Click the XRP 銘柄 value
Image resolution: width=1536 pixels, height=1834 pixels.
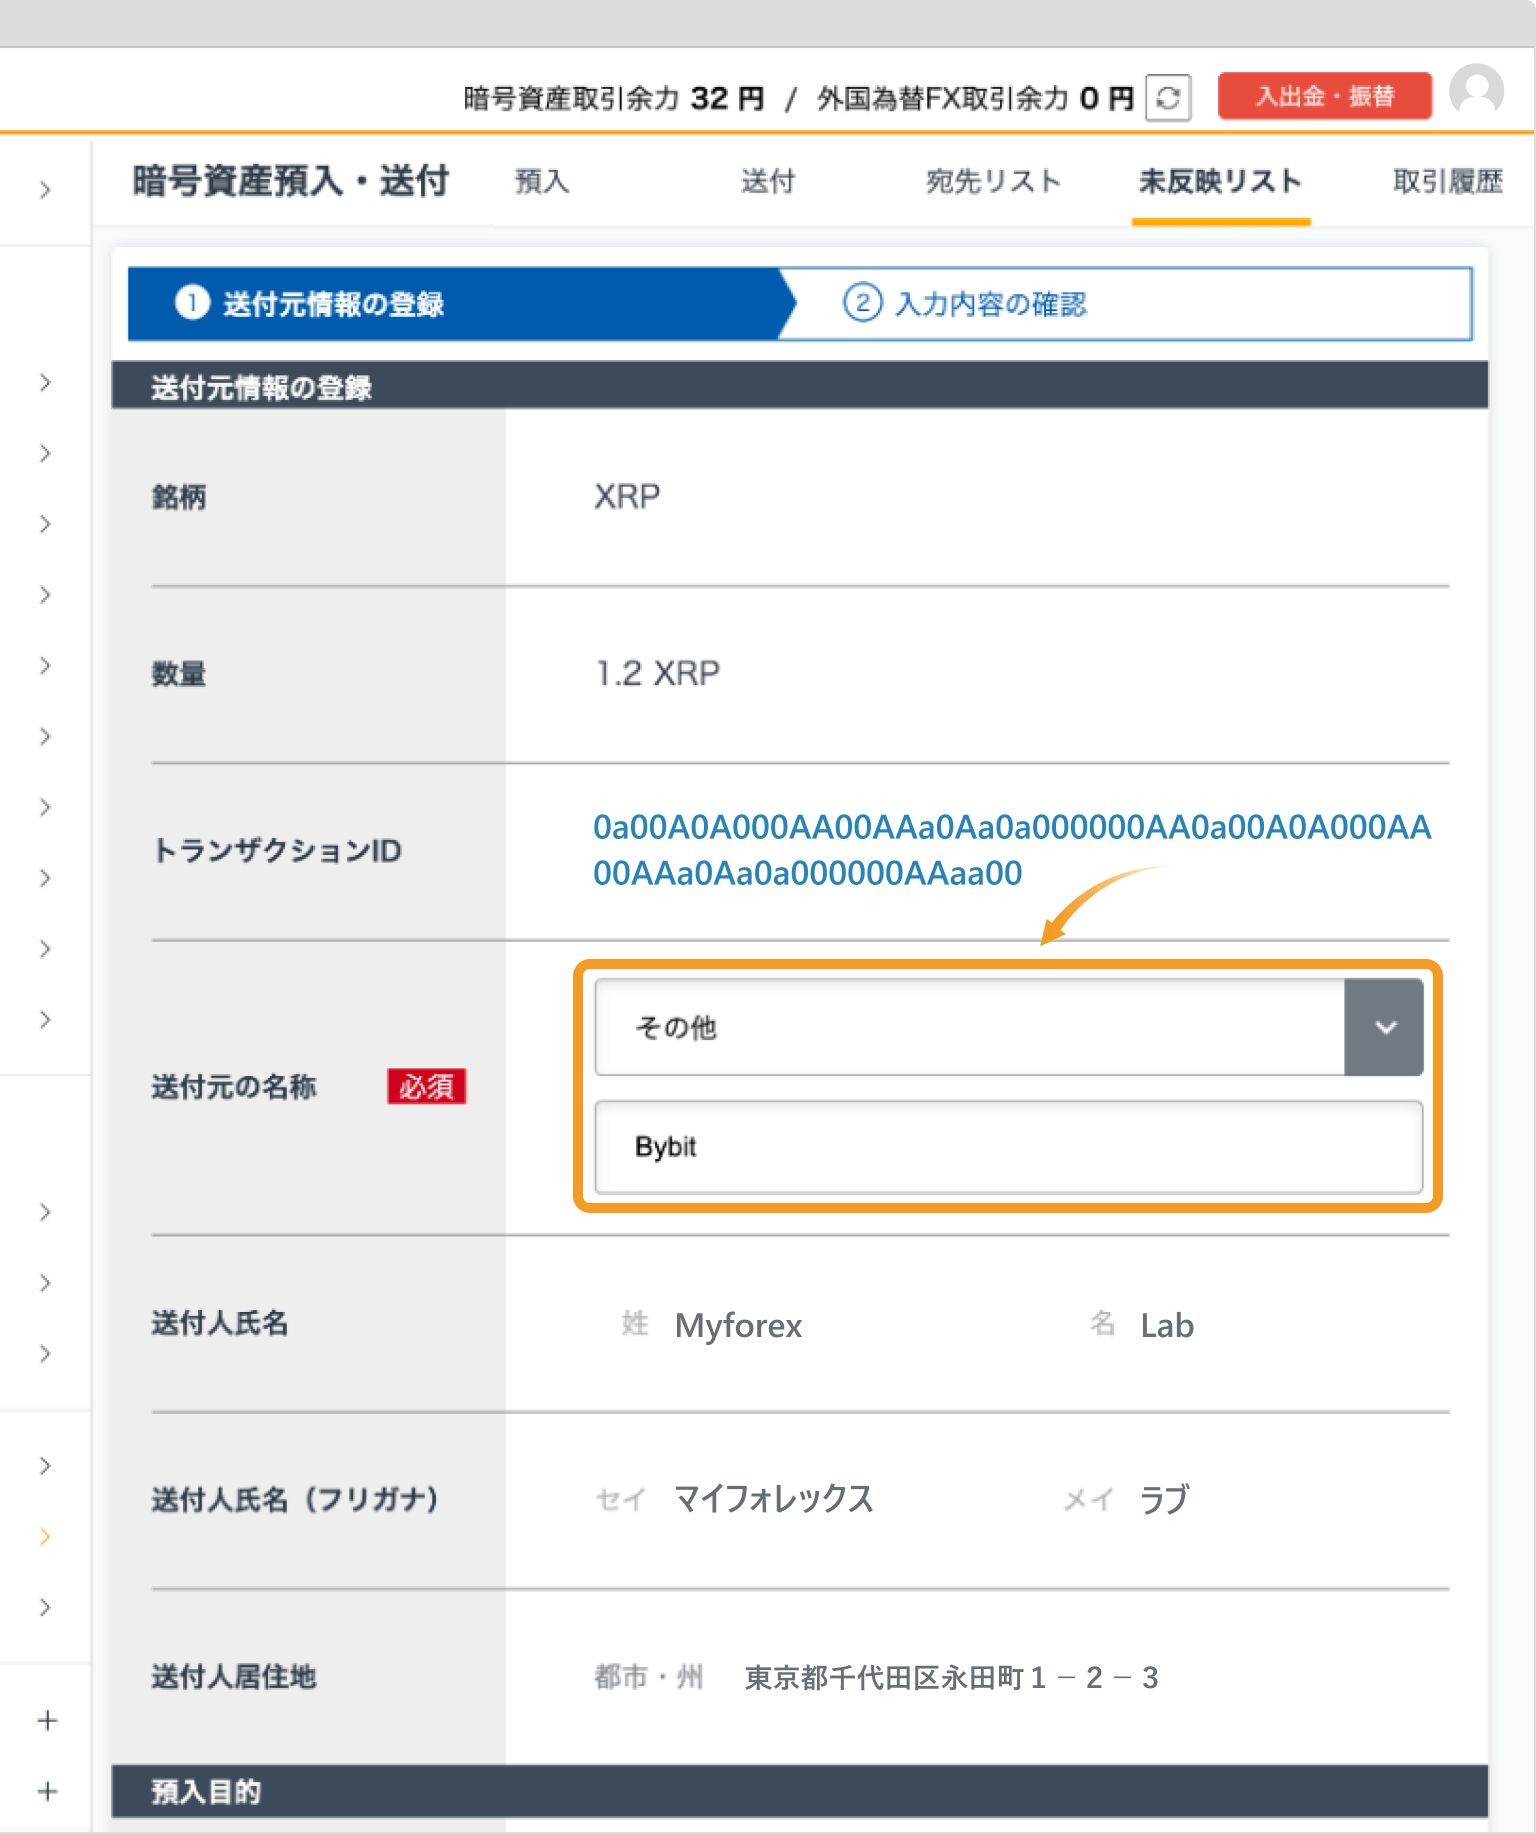coord(627,496)
